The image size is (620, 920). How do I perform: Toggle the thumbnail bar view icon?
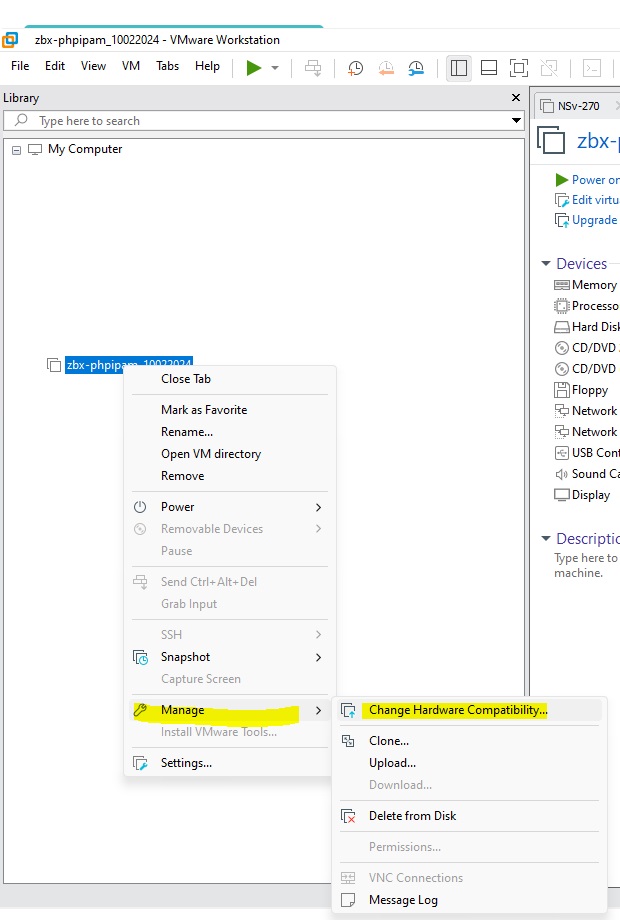click(489, 68)
